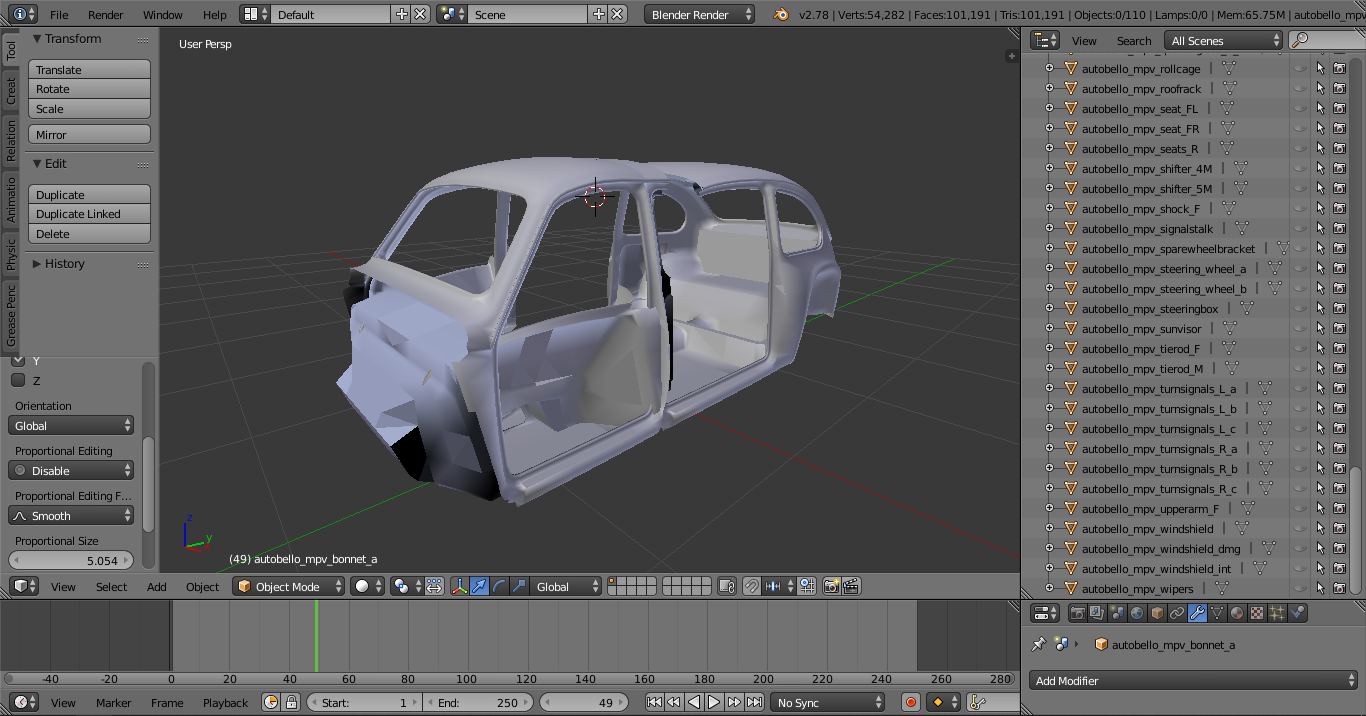Open the Help menu

[214, 15]
